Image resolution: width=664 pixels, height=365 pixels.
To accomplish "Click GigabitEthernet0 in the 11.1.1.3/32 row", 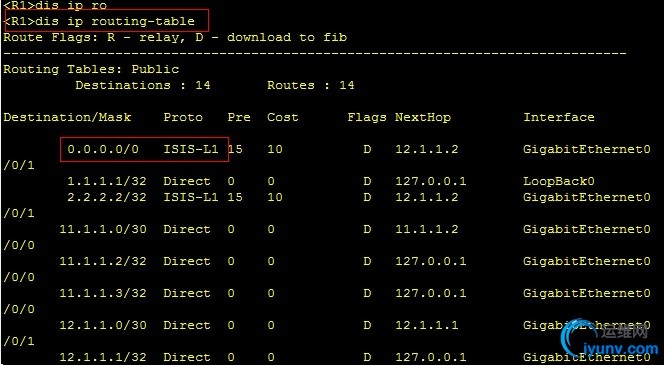I will tap(587, 293).
